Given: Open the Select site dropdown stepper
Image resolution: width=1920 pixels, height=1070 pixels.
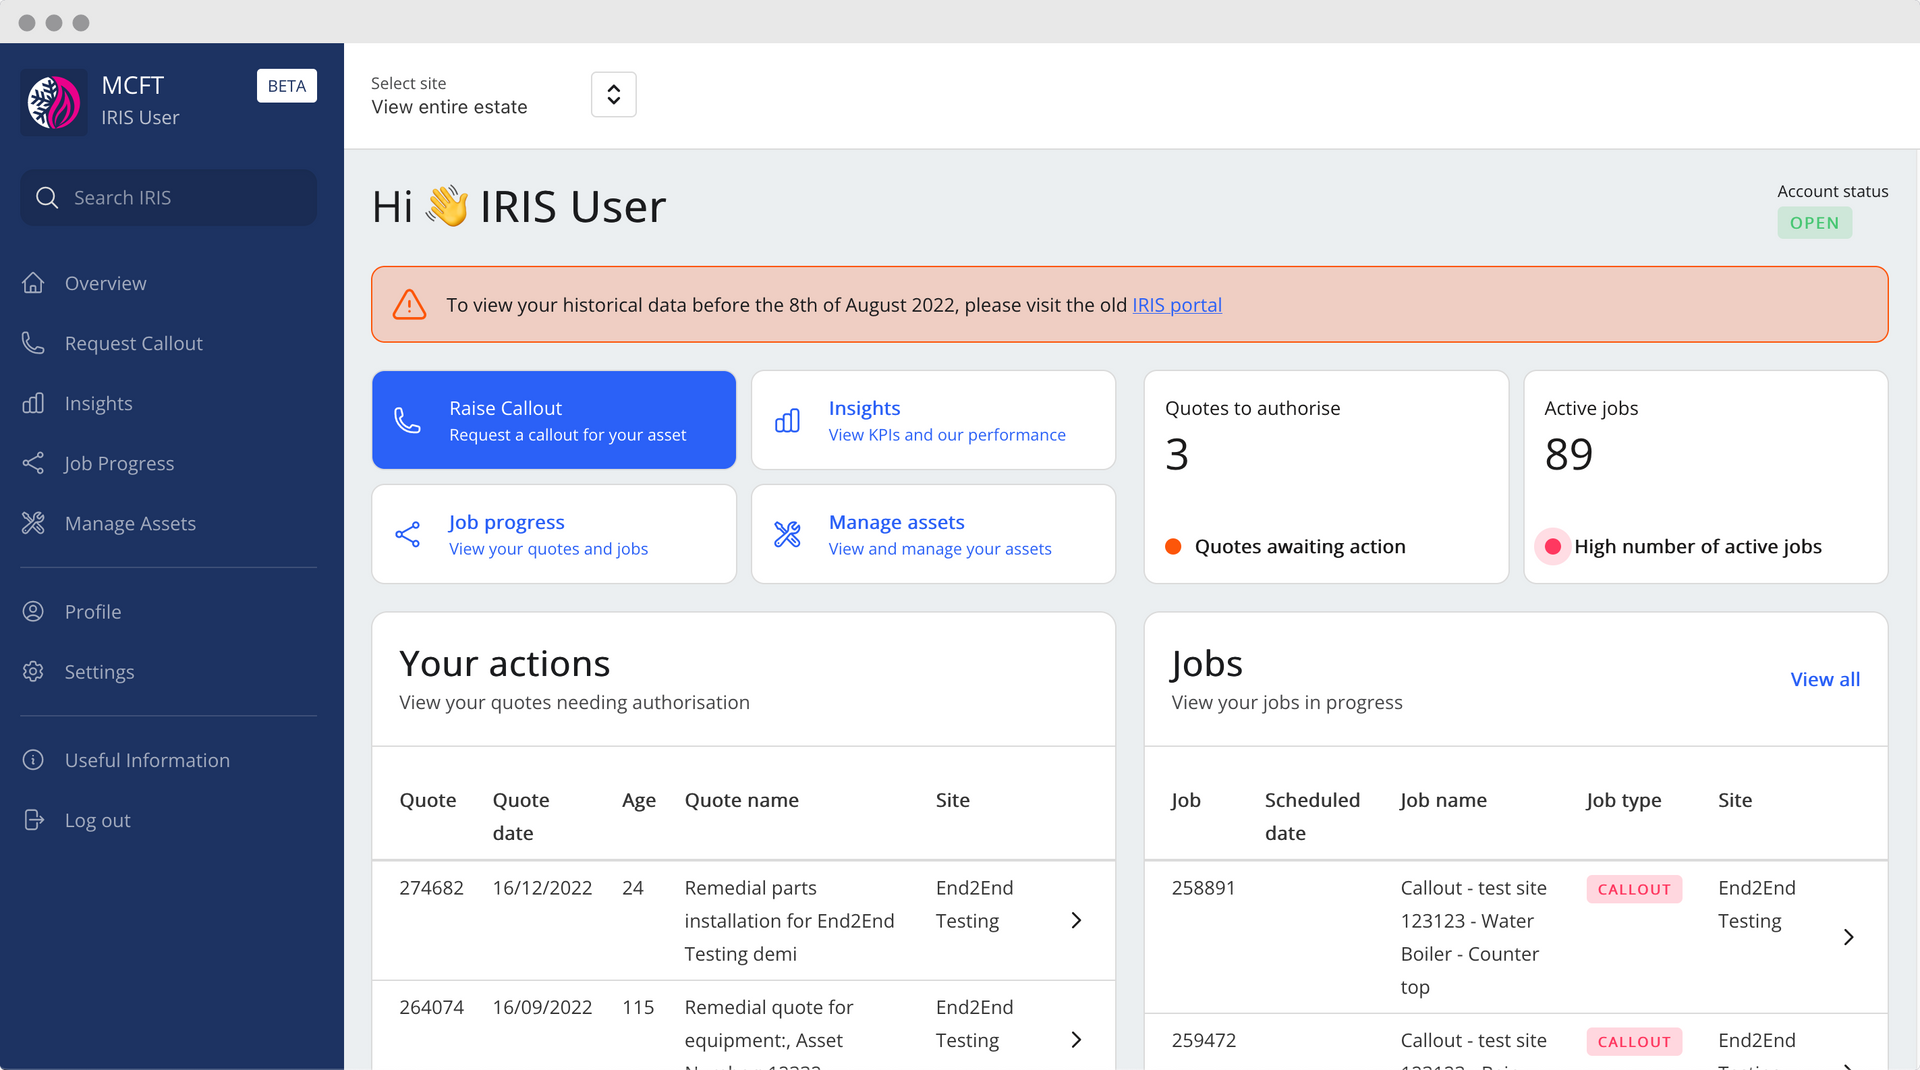Looking at the screenshot, I should 613,95.
